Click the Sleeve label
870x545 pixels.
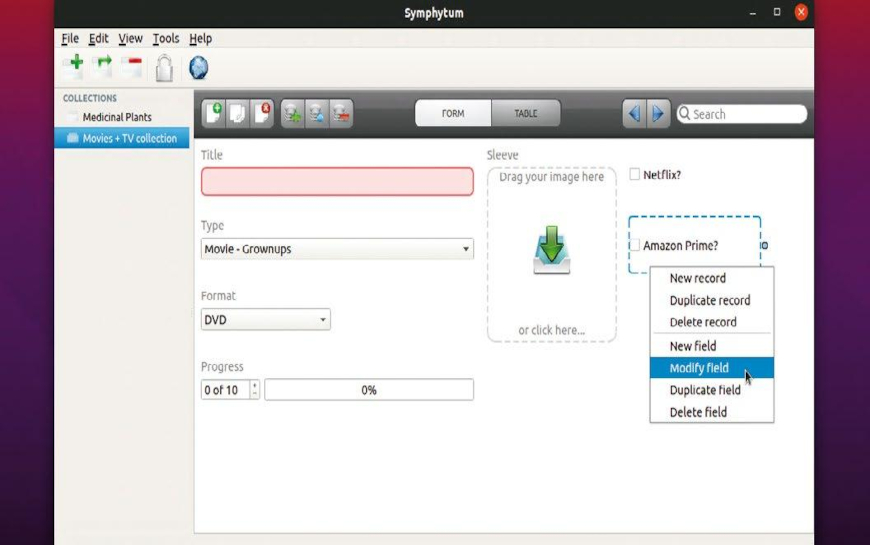(502, 155)
